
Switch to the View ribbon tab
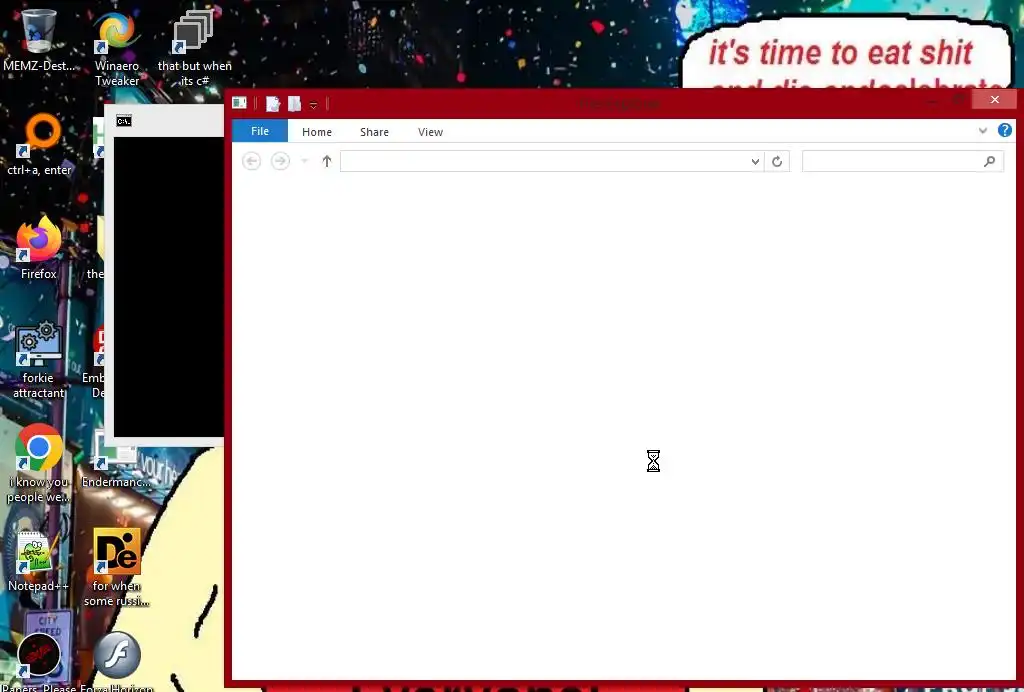pos(430,132)
